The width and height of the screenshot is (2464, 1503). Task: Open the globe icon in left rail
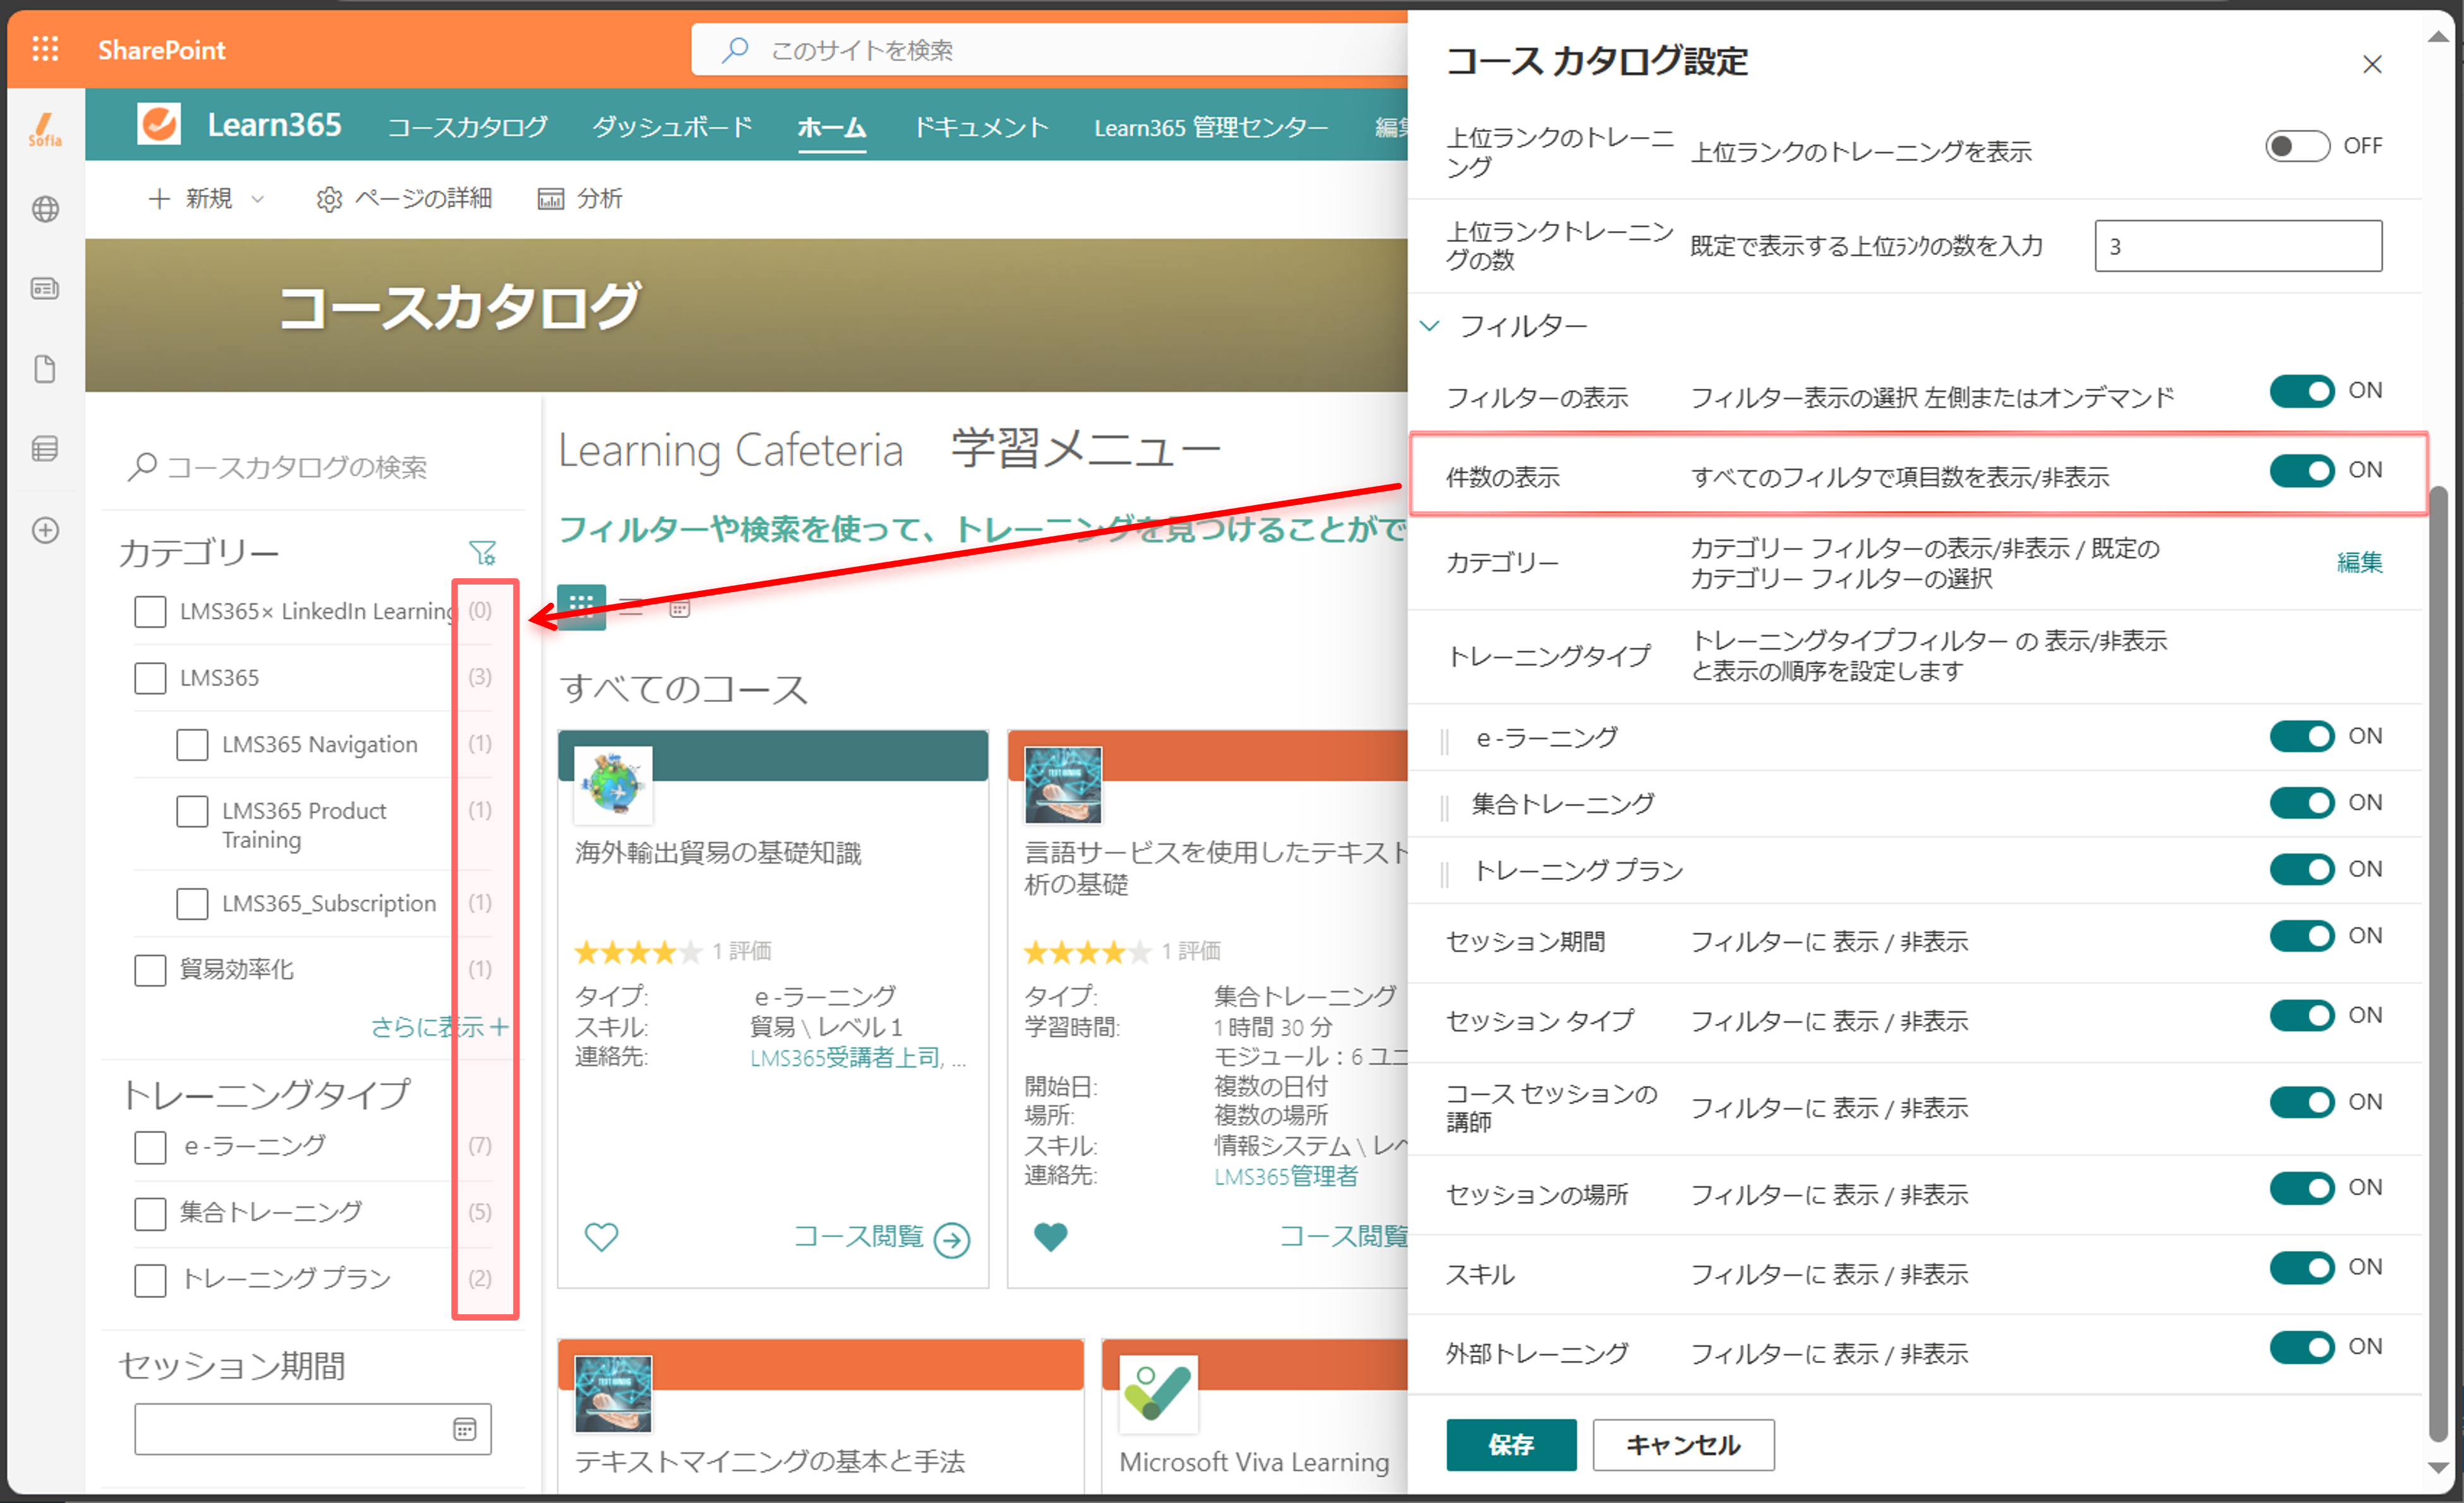[45, 209]
